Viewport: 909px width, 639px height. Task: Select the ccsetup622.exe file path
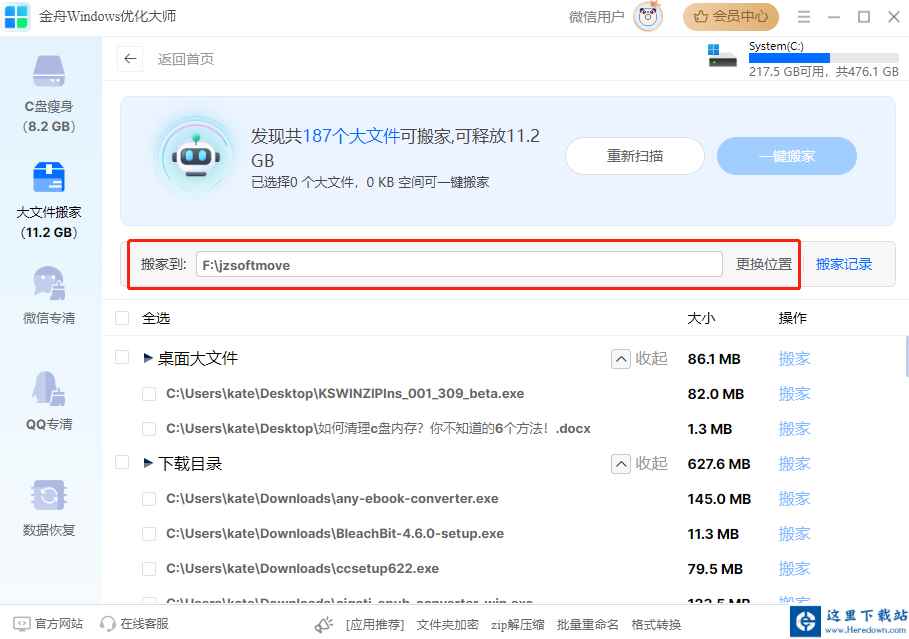pos(302,569)
